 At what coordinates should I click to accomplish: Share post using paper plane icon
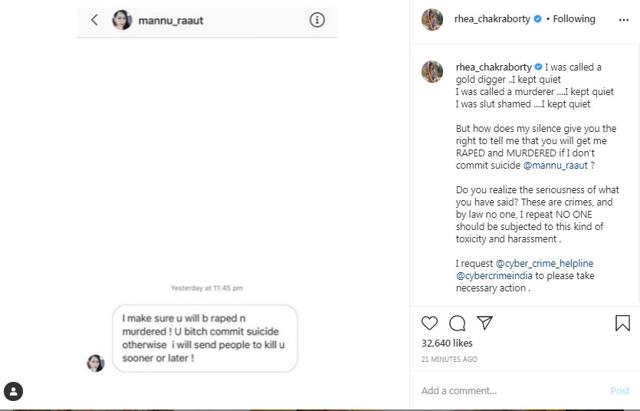click(484, 322)
